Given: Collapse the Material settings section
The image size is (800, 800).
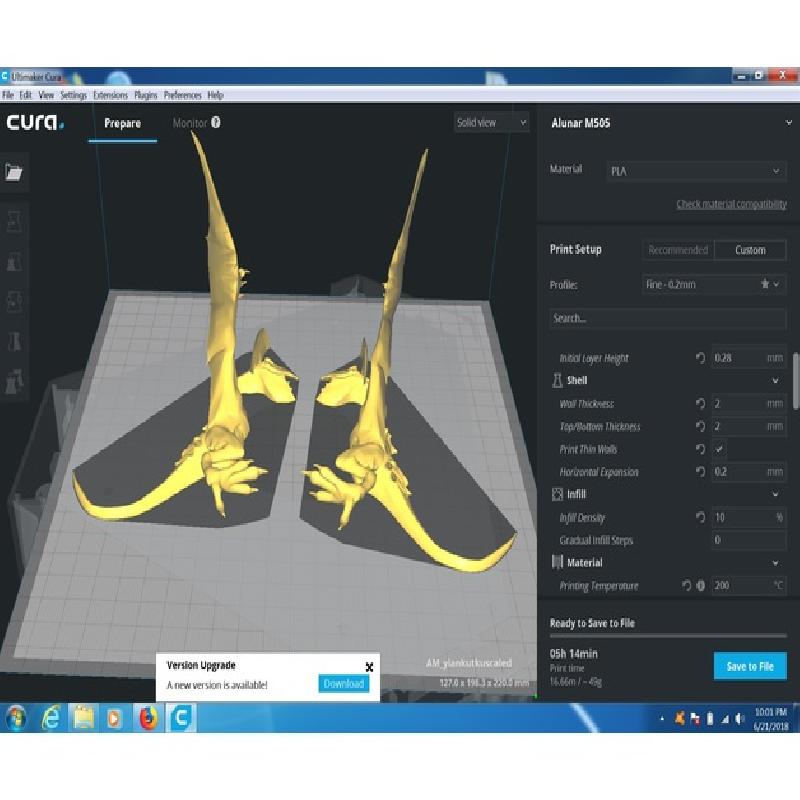Looking at the screenshot, I should [x=776, y=563].
